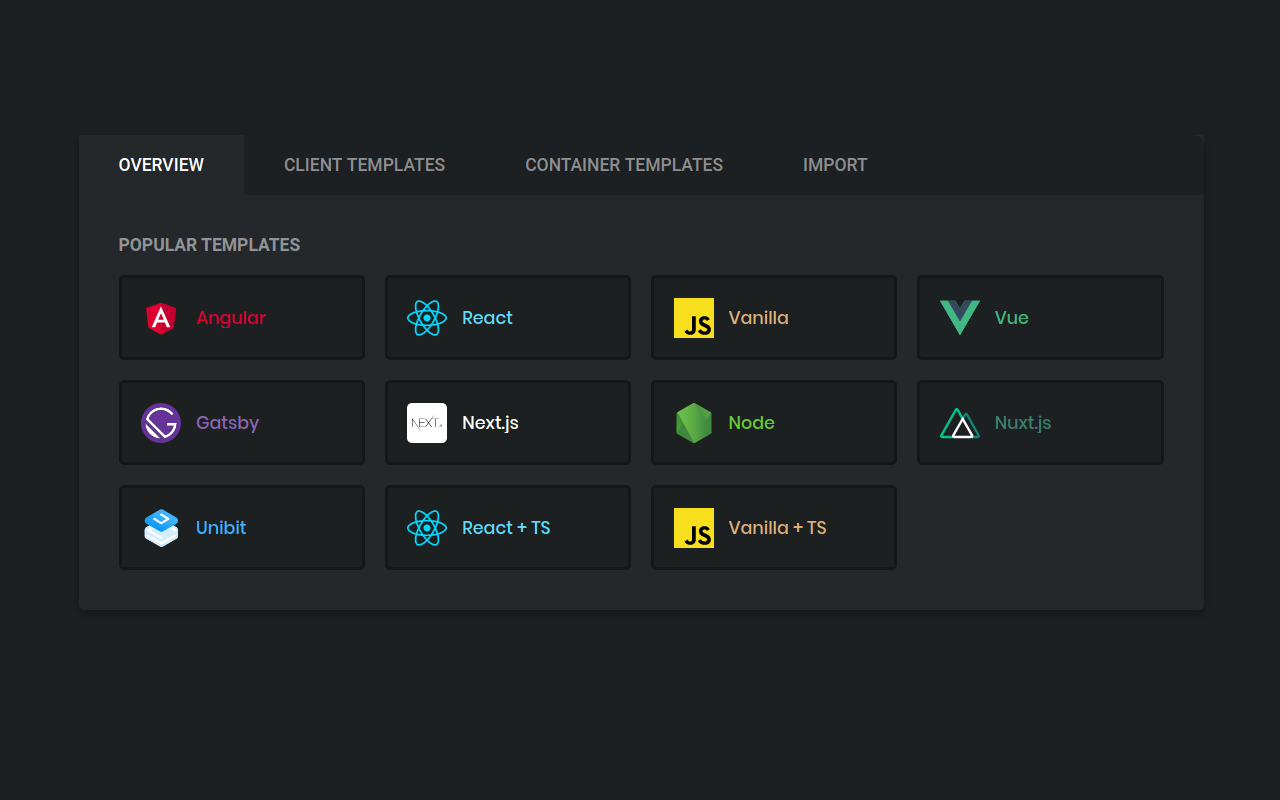
Task: Click the JS icon on Vanilla + TS card
Action: click(x=694, y=528)
